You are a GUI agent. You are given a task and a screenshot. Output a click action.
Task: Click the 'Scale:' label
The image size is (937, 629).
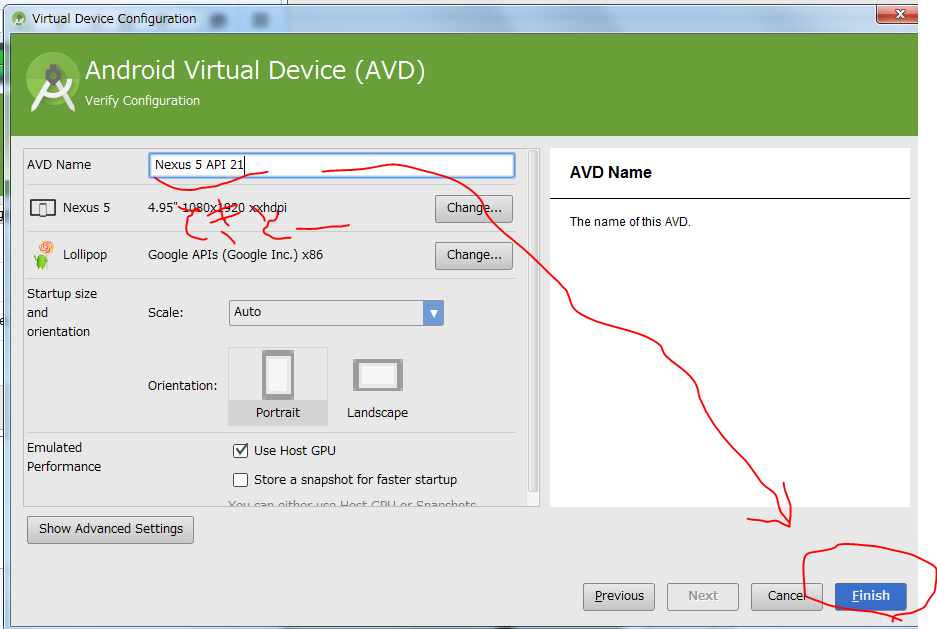166,313
